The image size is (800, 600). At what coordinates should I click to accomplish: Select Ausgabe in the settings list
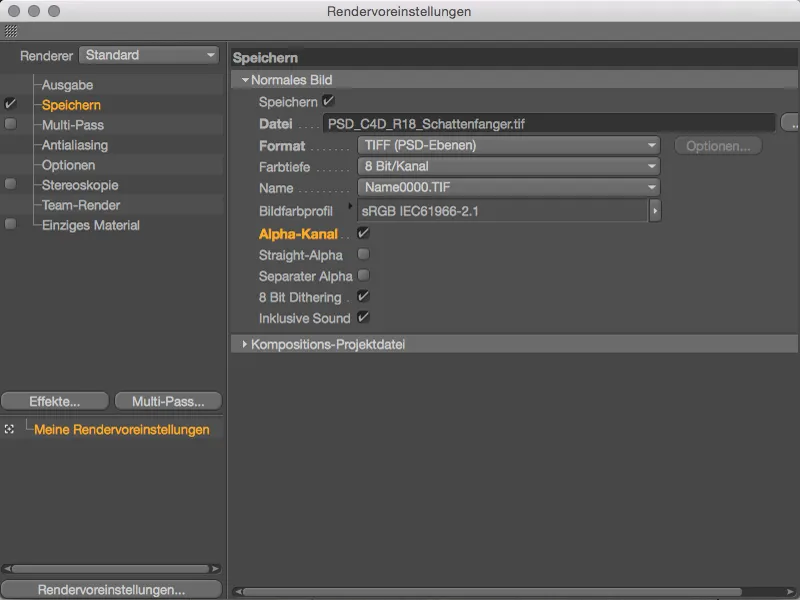[x=67, y=85]
